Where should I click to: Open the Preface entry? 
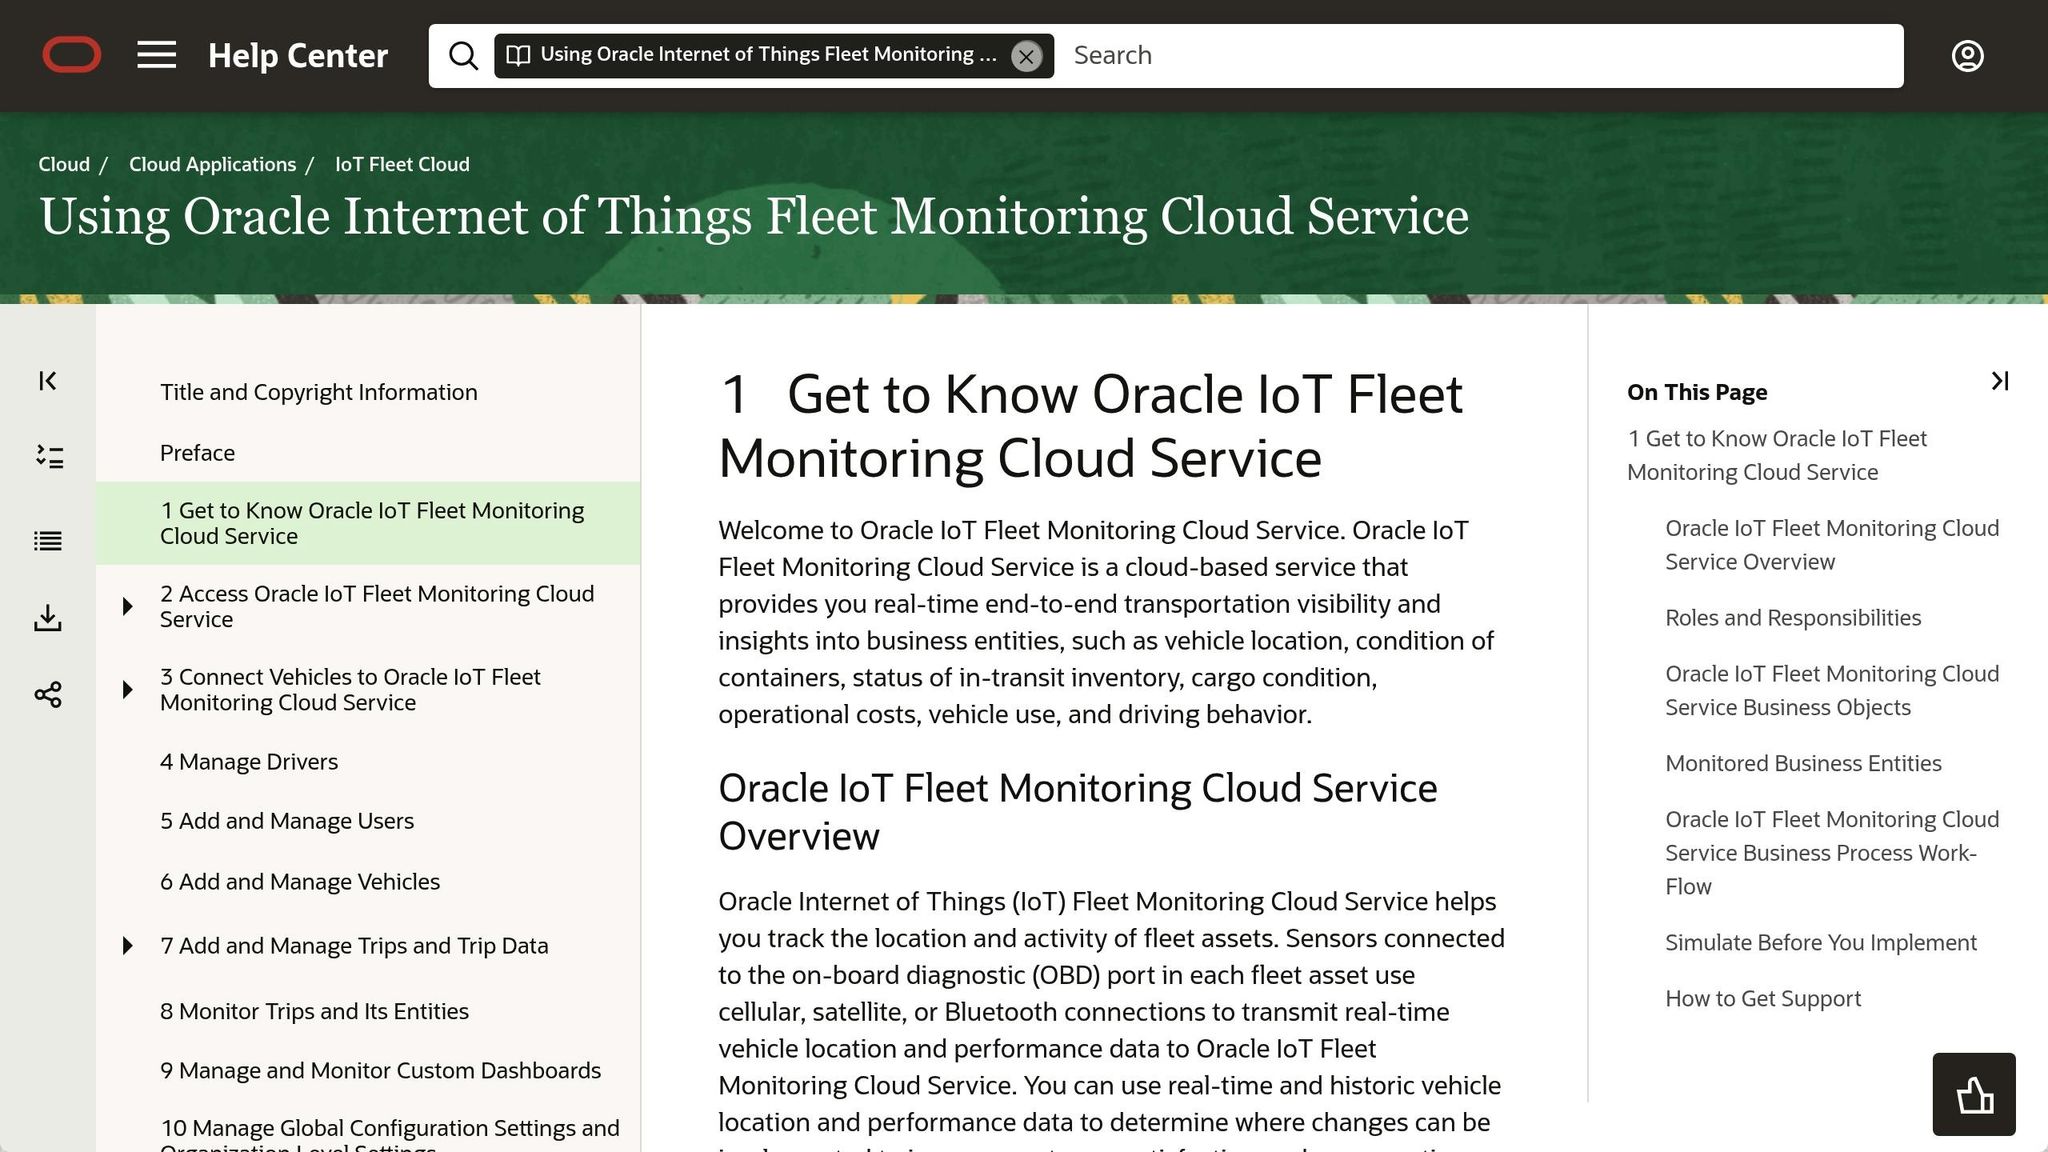tap(197, 453)
